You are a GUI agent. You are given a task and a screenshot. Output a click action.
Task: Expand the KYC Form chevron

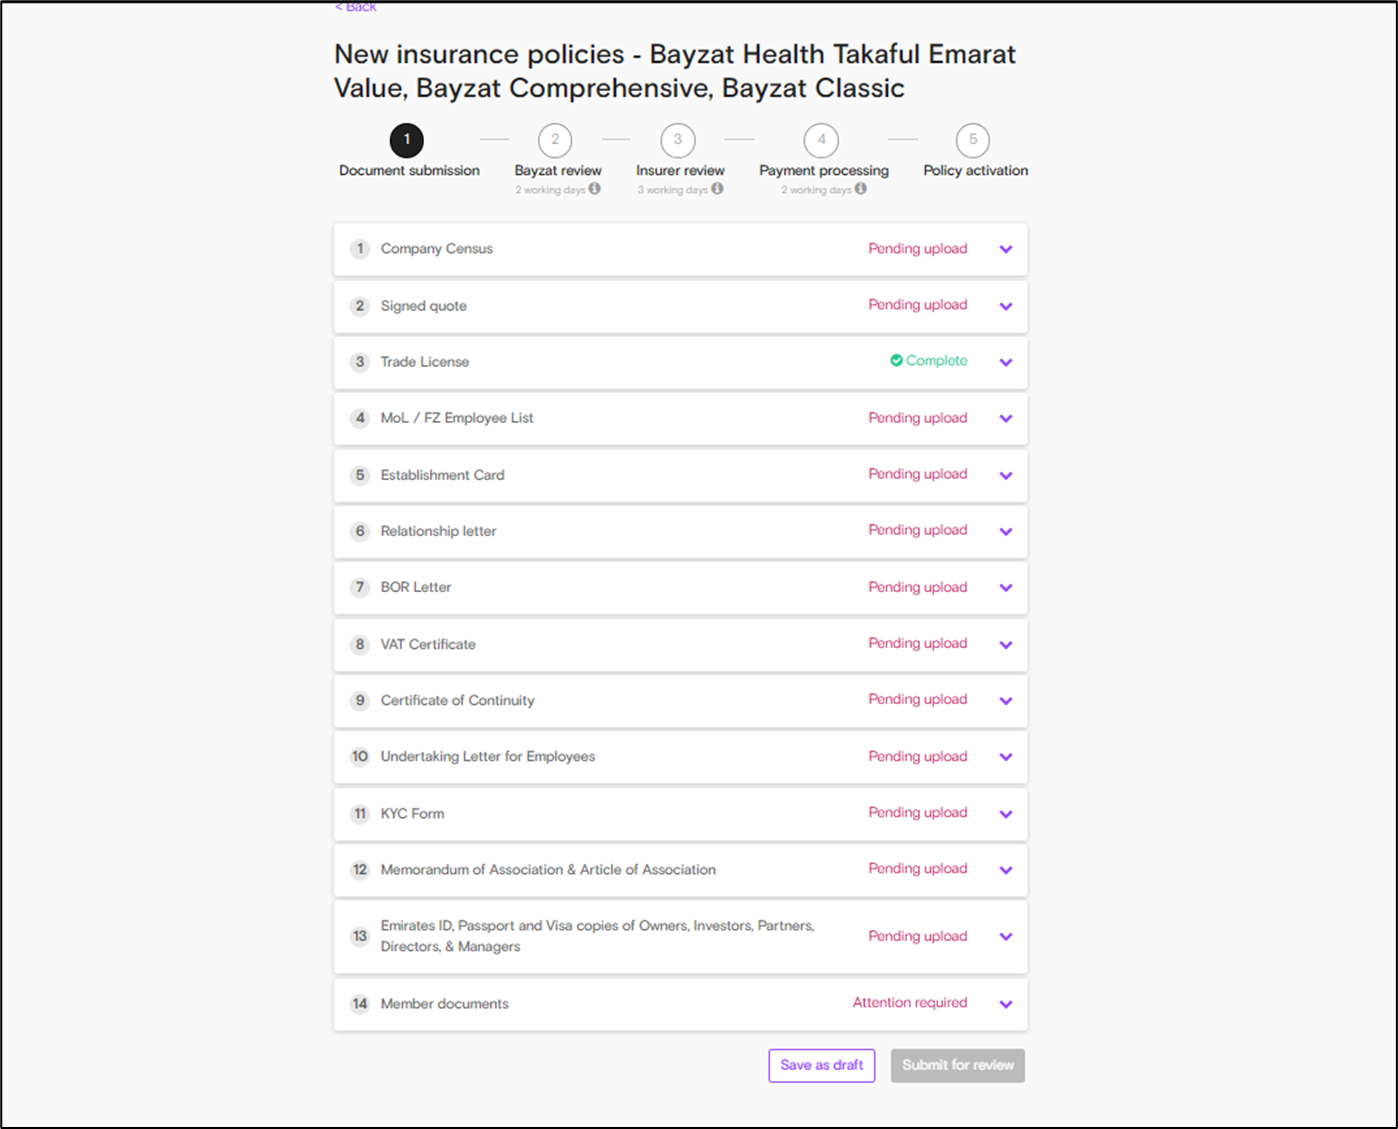[1006, 814]
